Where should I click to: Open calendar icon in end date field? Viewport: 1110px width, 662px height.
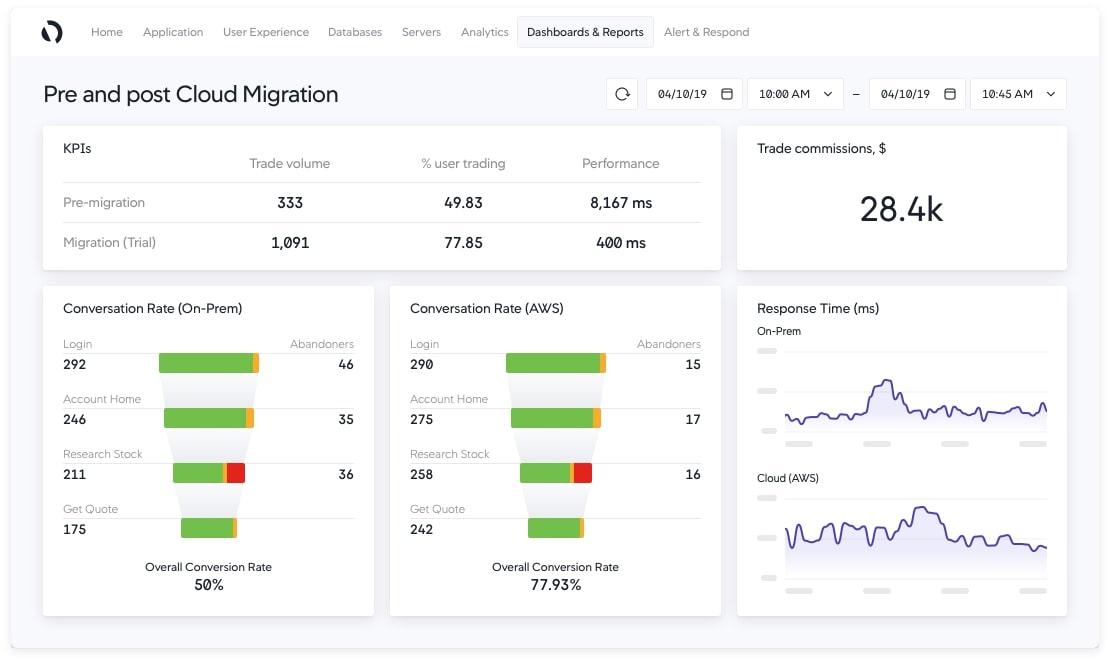tap(950, 94)
